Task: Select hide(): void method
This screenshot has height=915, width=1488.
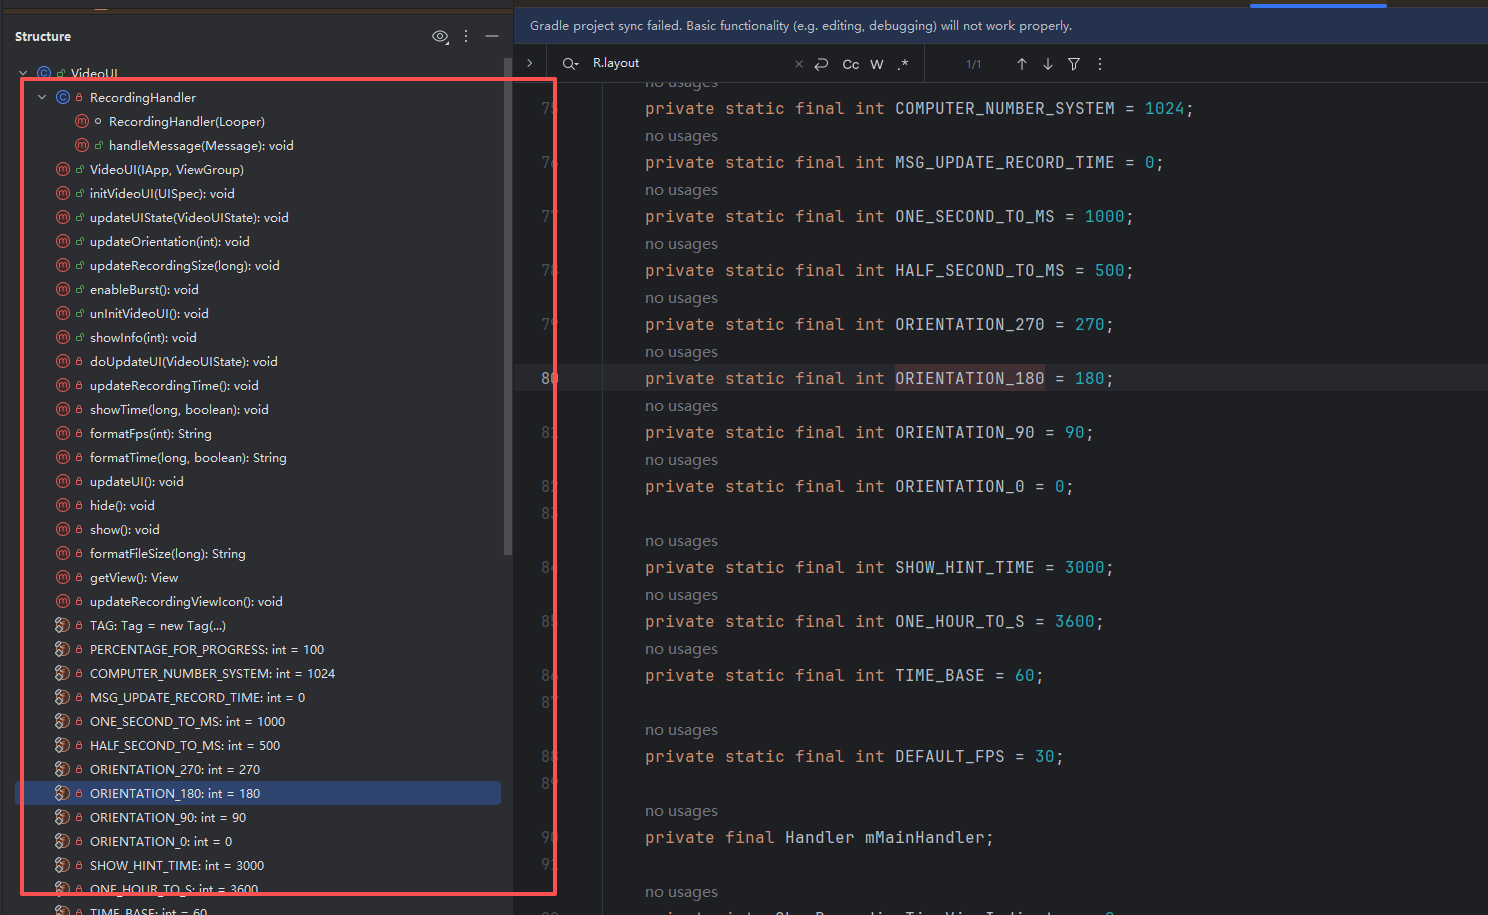Action: (122, 505)
